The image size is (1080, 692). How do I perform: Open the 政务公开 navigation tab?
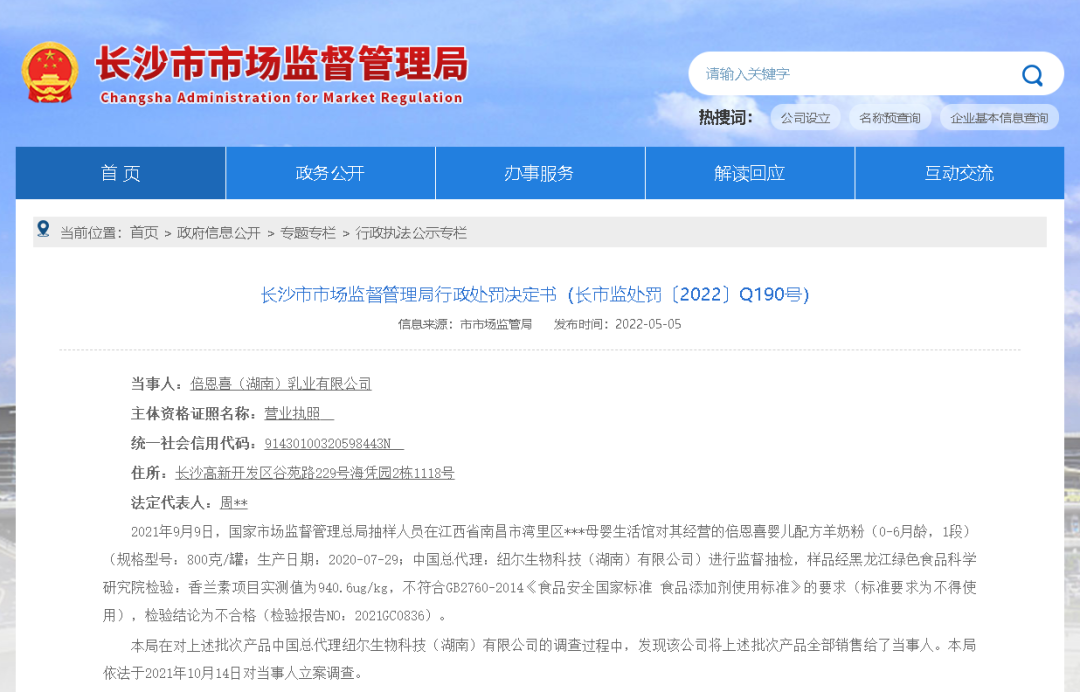click(x=330, y=173)
